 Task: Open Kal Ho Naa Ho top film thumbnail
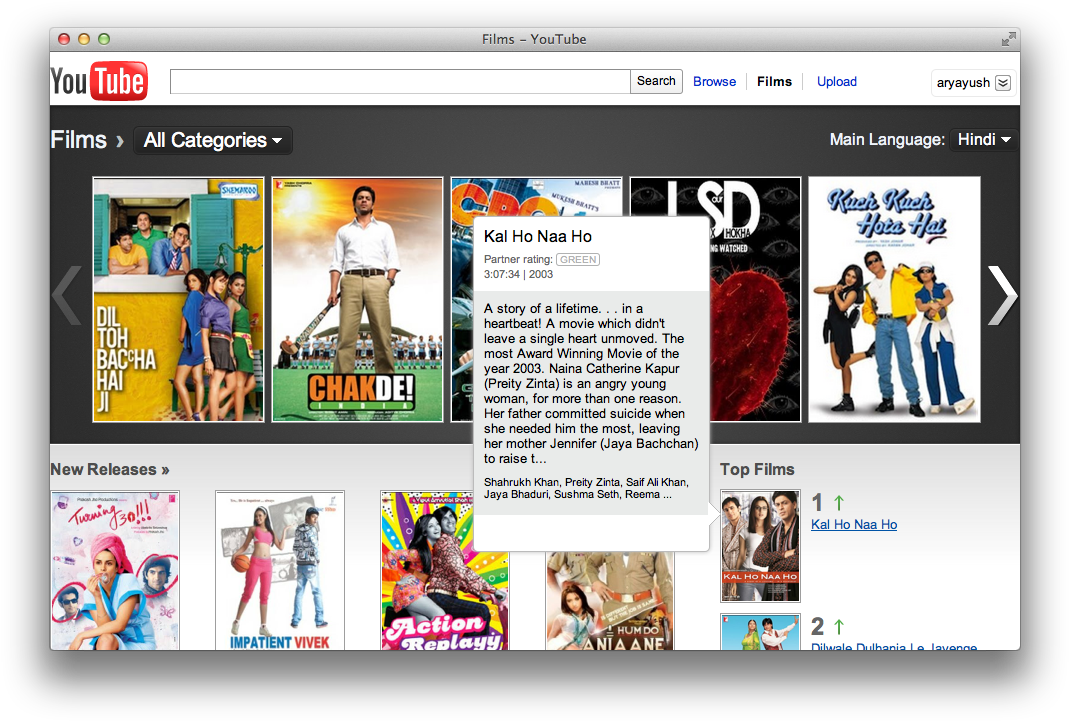[x=760, y=546]
